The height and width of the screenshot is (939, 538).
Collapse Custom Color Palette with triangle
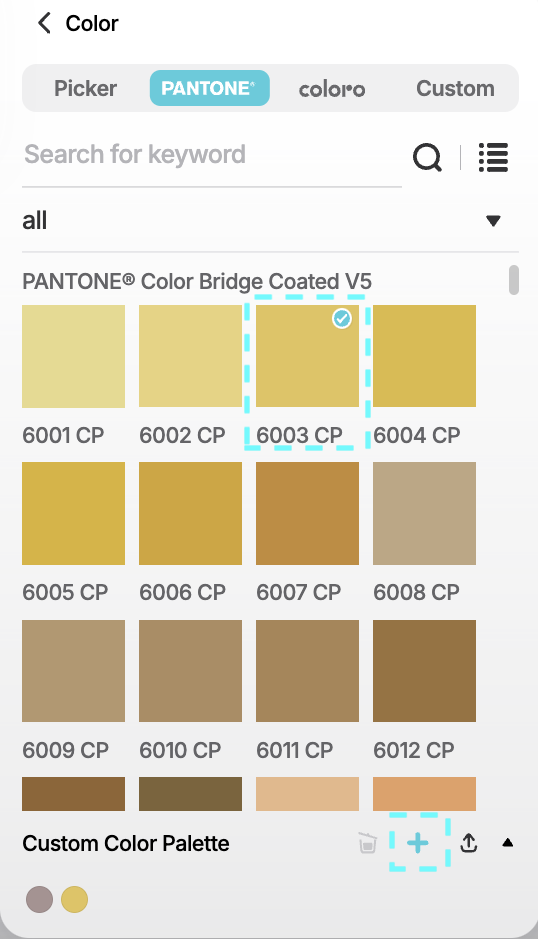click(x=508, y=843)
